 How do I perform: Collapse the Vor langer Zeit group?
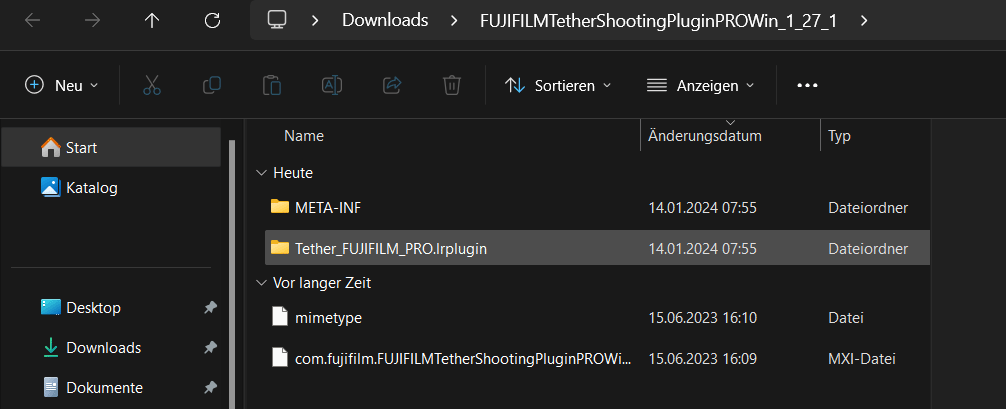[x=262, y=283]
